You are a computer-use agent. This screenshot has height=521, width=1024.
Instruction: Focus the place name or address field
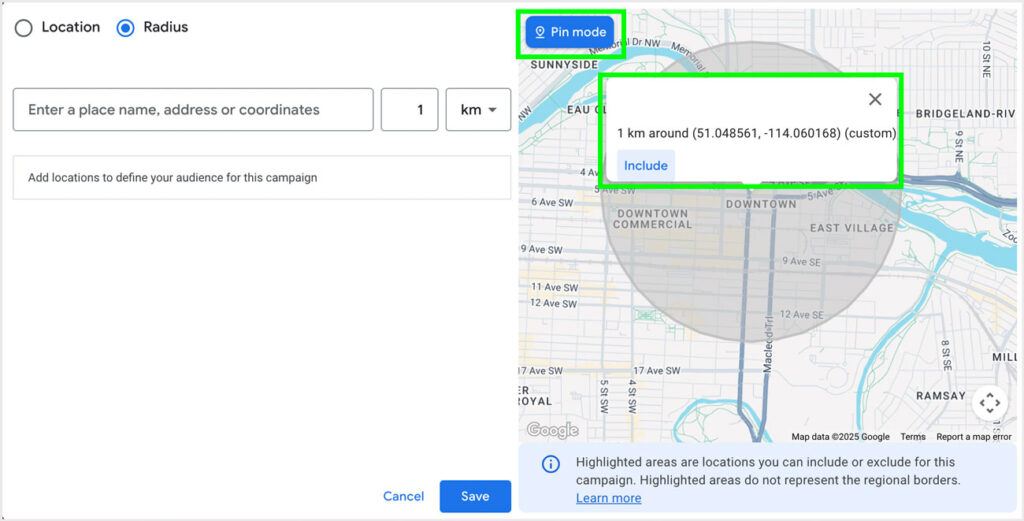193,110
